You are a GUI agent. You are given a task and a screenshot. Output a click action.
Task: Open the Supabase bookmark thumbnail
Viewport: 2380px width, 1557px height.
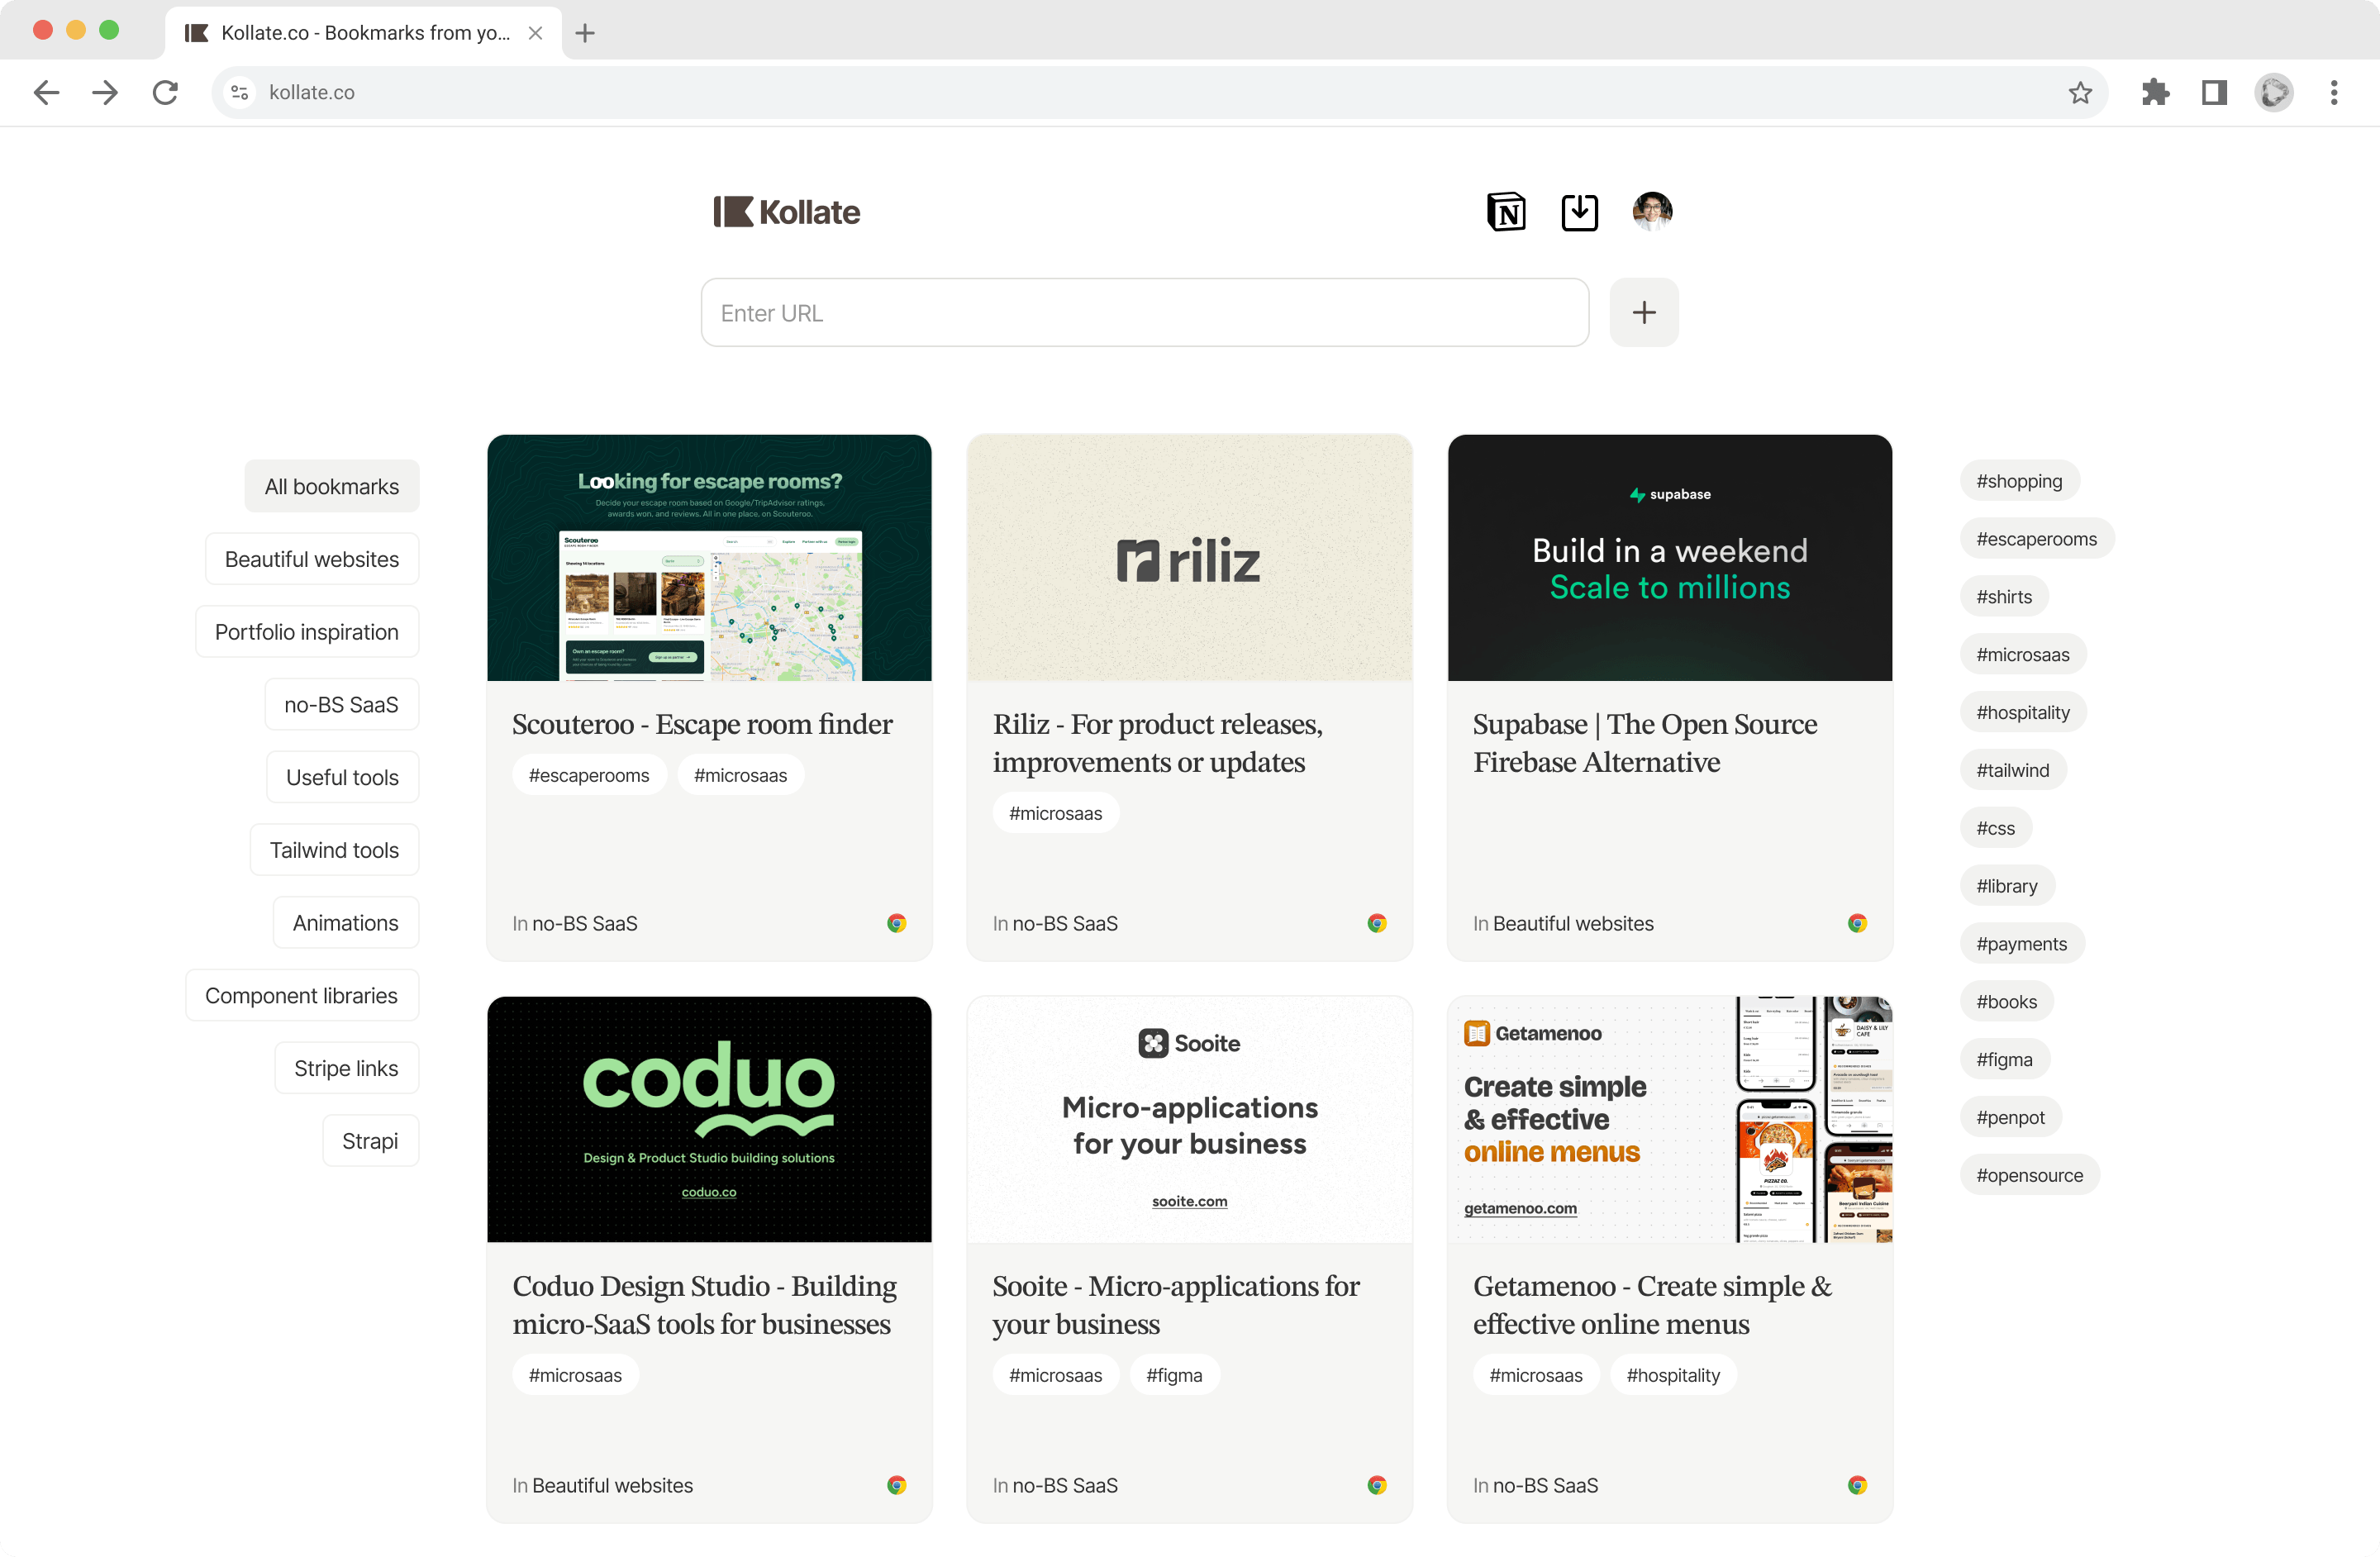(x=1669, y=558)
